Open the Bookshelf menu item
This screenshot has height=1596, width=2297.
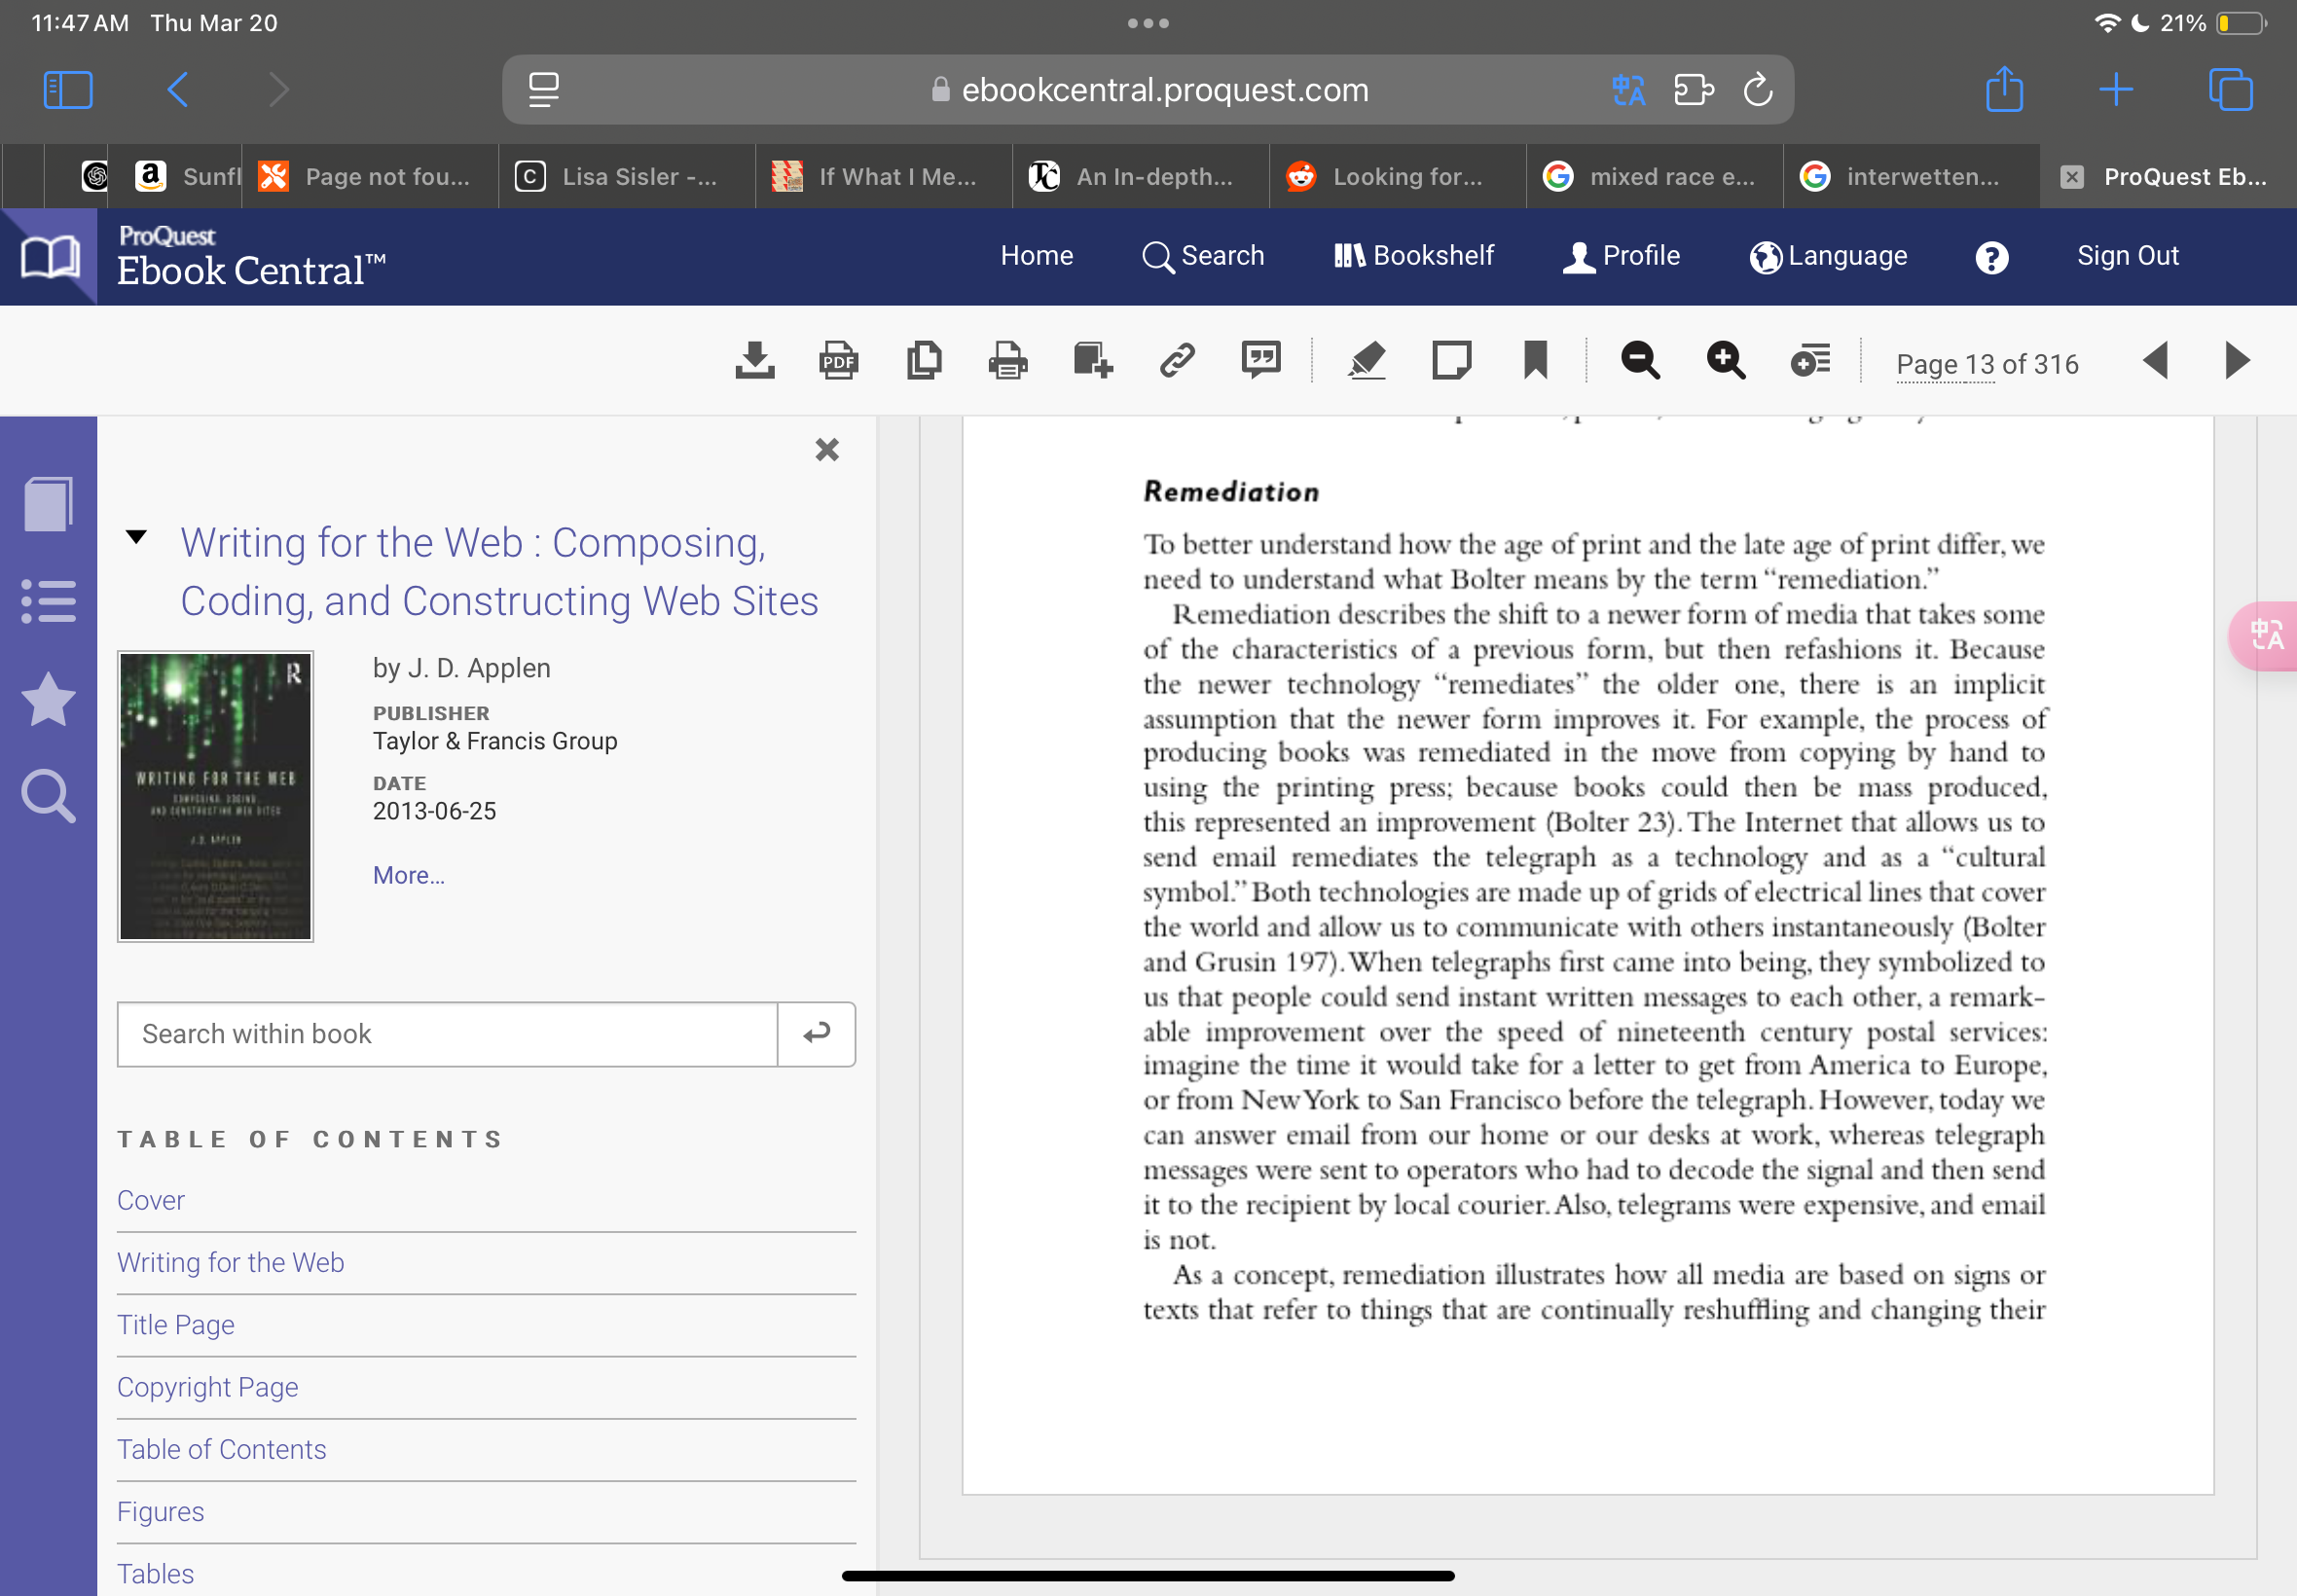tap(1414, 256)
